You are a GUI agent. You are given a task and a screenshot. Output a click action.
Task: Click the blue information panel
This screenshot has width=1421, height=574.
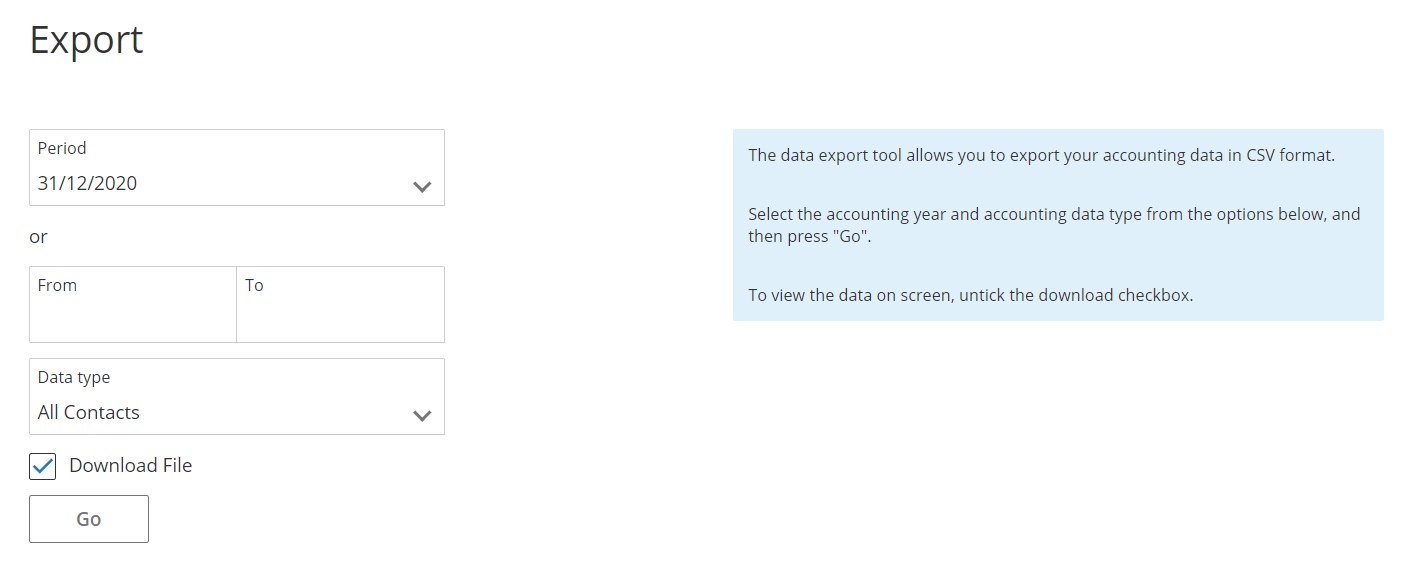tap(1058, 225)
